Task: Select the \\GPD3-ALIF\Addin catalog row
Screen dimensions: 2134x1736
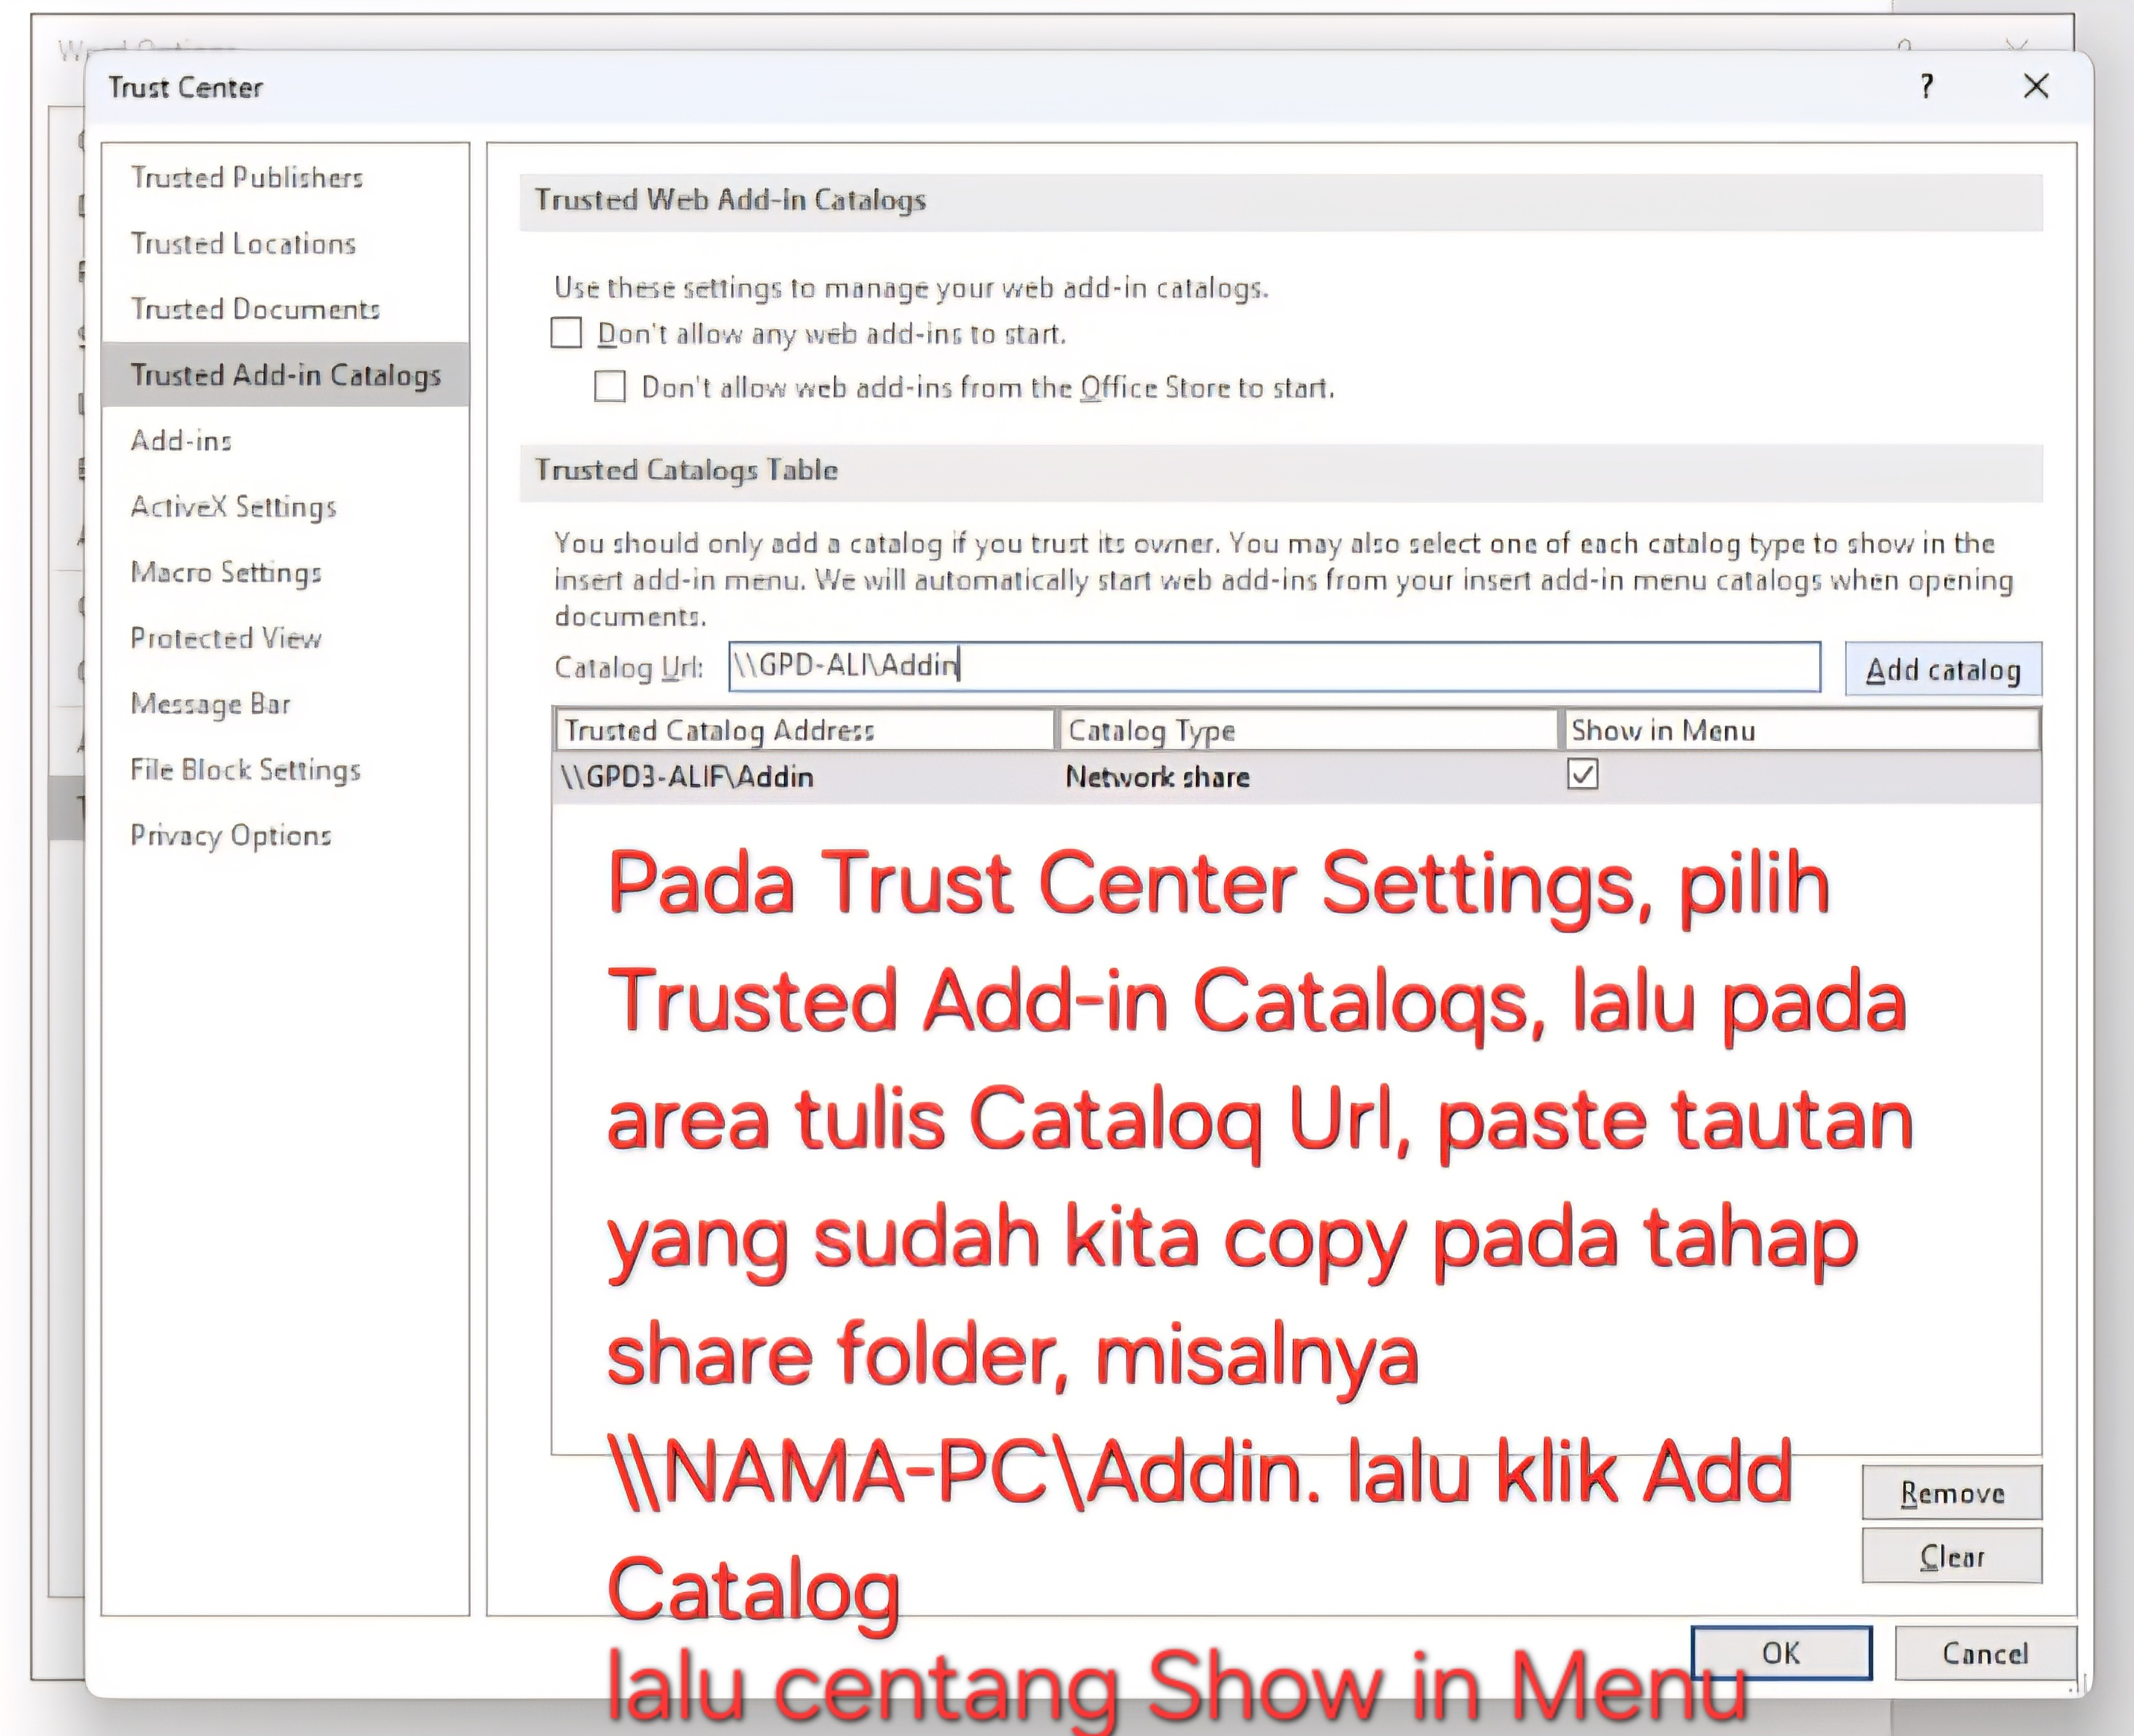Action: pos(1296,777)
